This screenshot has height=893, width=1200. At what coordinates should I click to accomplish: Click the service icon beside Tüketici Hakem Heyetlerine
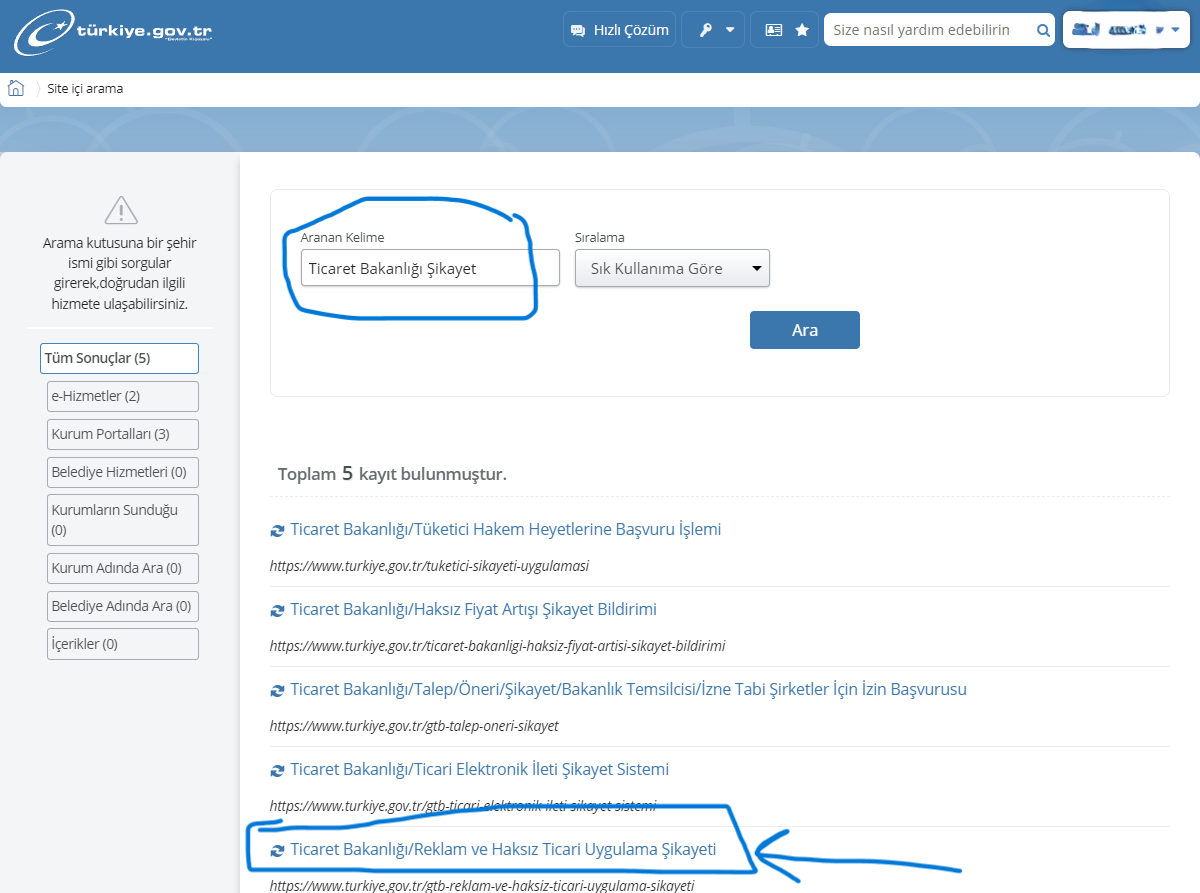tap(277, 530)
